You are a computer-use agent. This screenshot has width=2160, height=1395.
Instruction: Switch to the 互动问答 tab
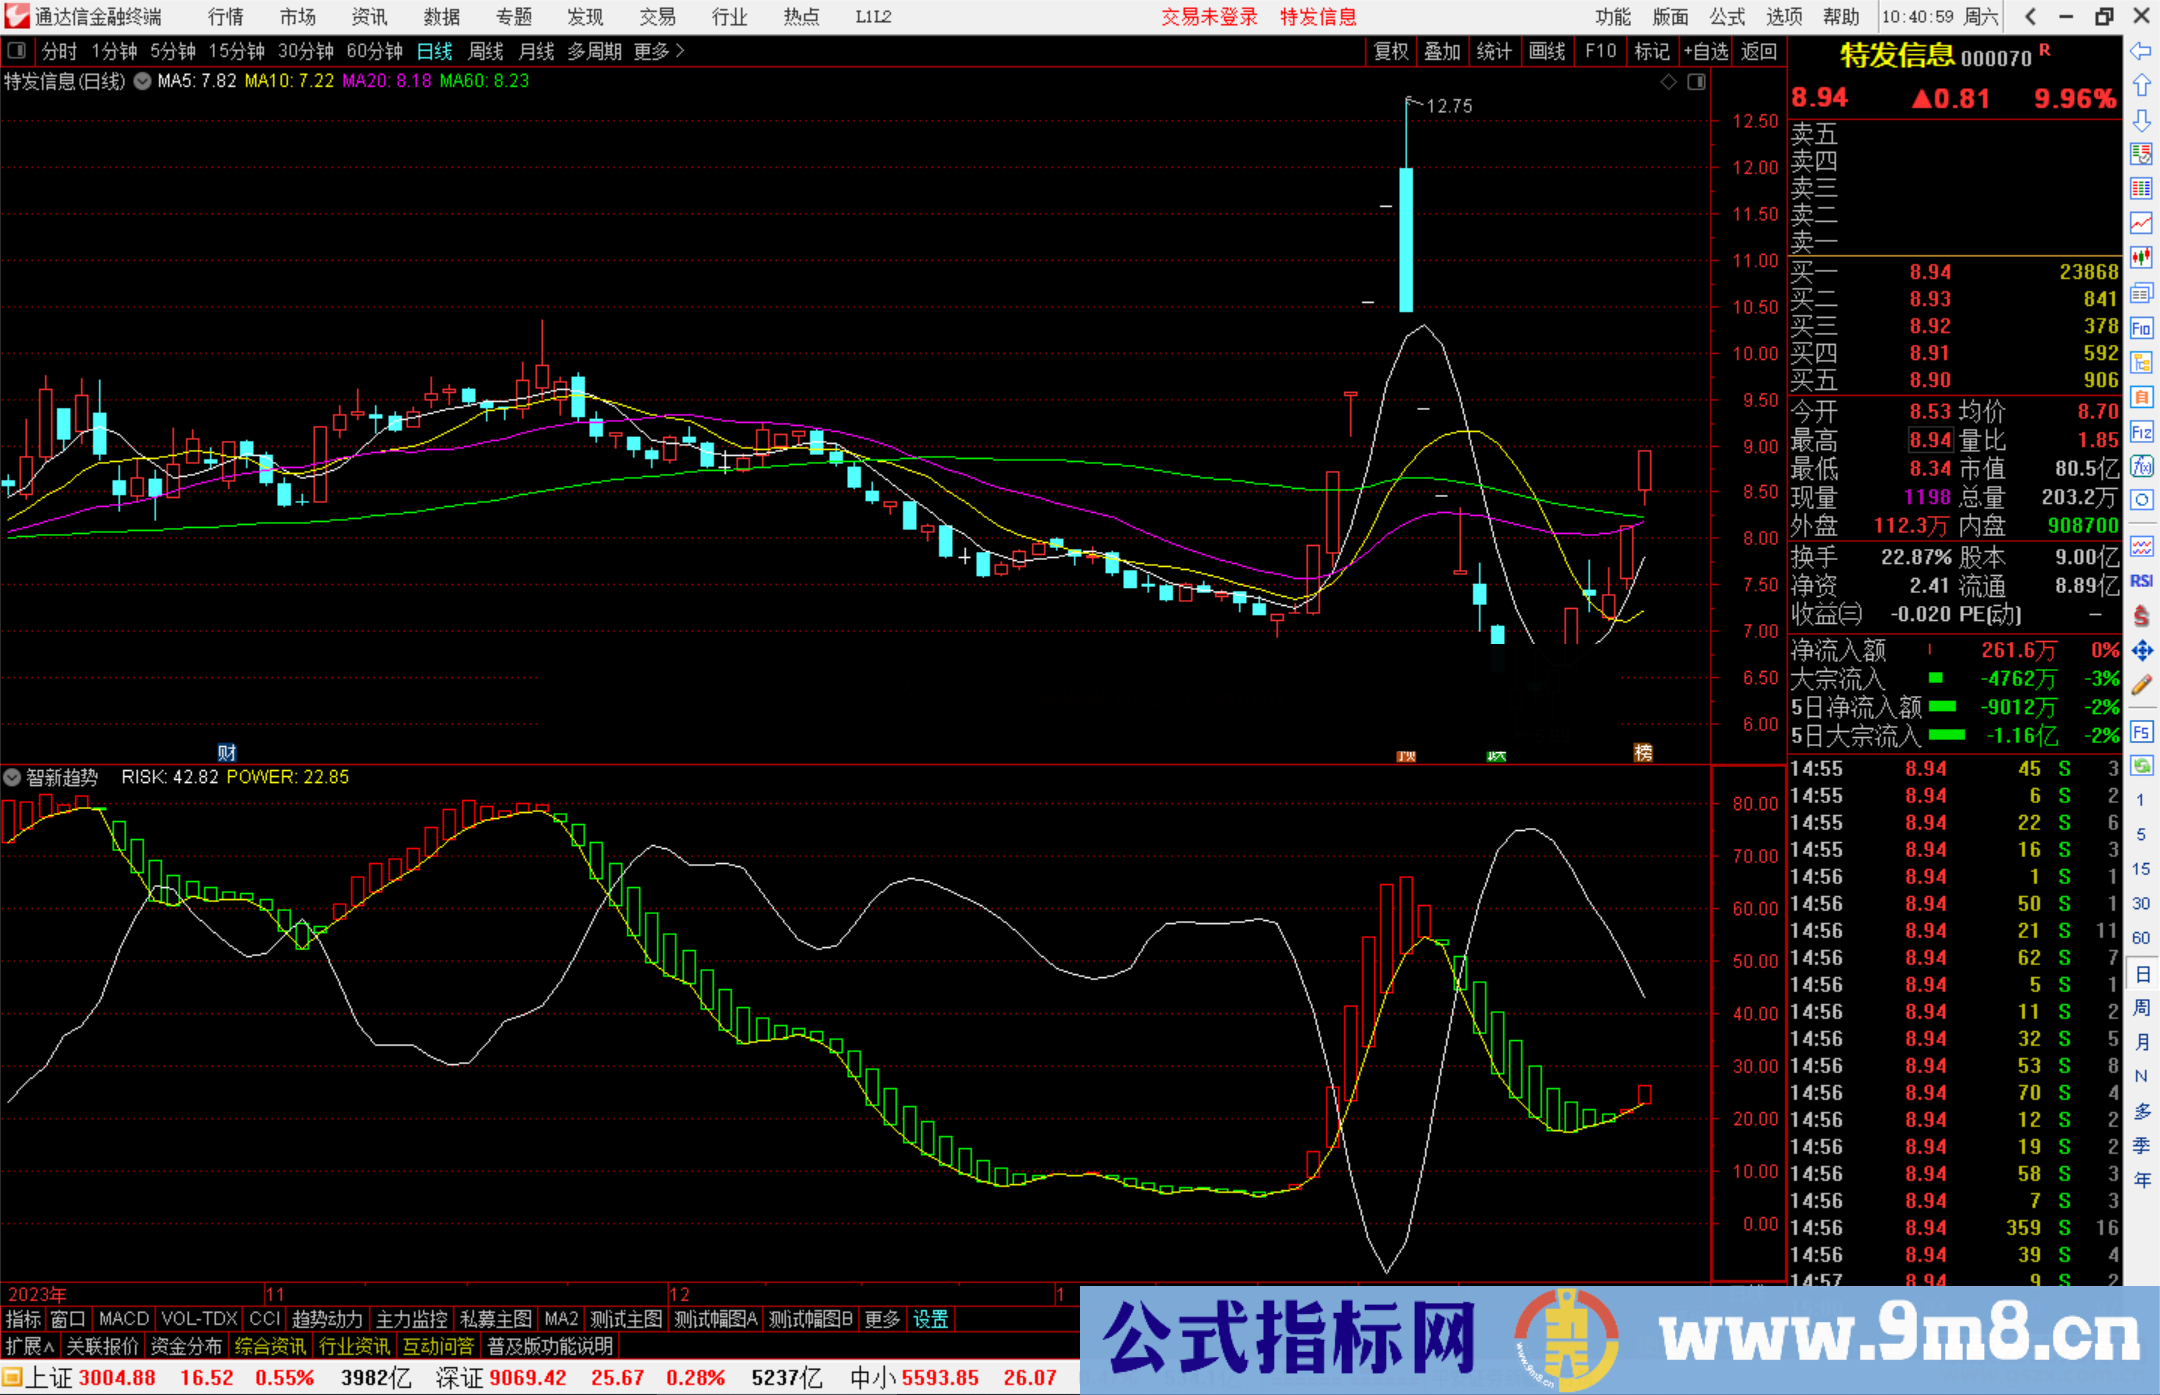pos(438,1346)
